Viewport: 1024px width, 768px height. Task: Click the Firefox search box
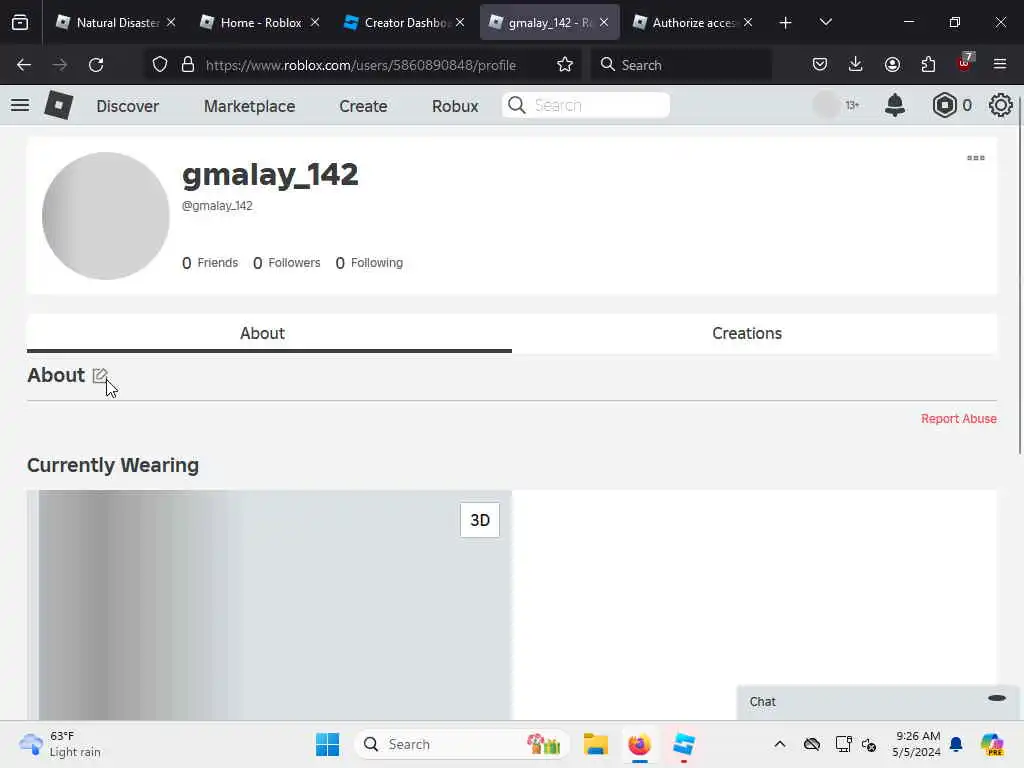pos(681,65)
